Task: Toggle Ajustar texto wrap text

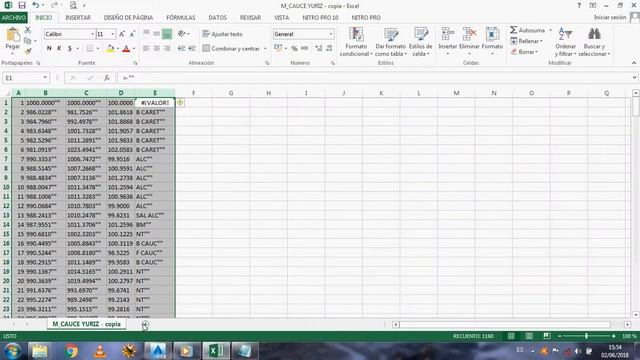Action: (222, 34)
